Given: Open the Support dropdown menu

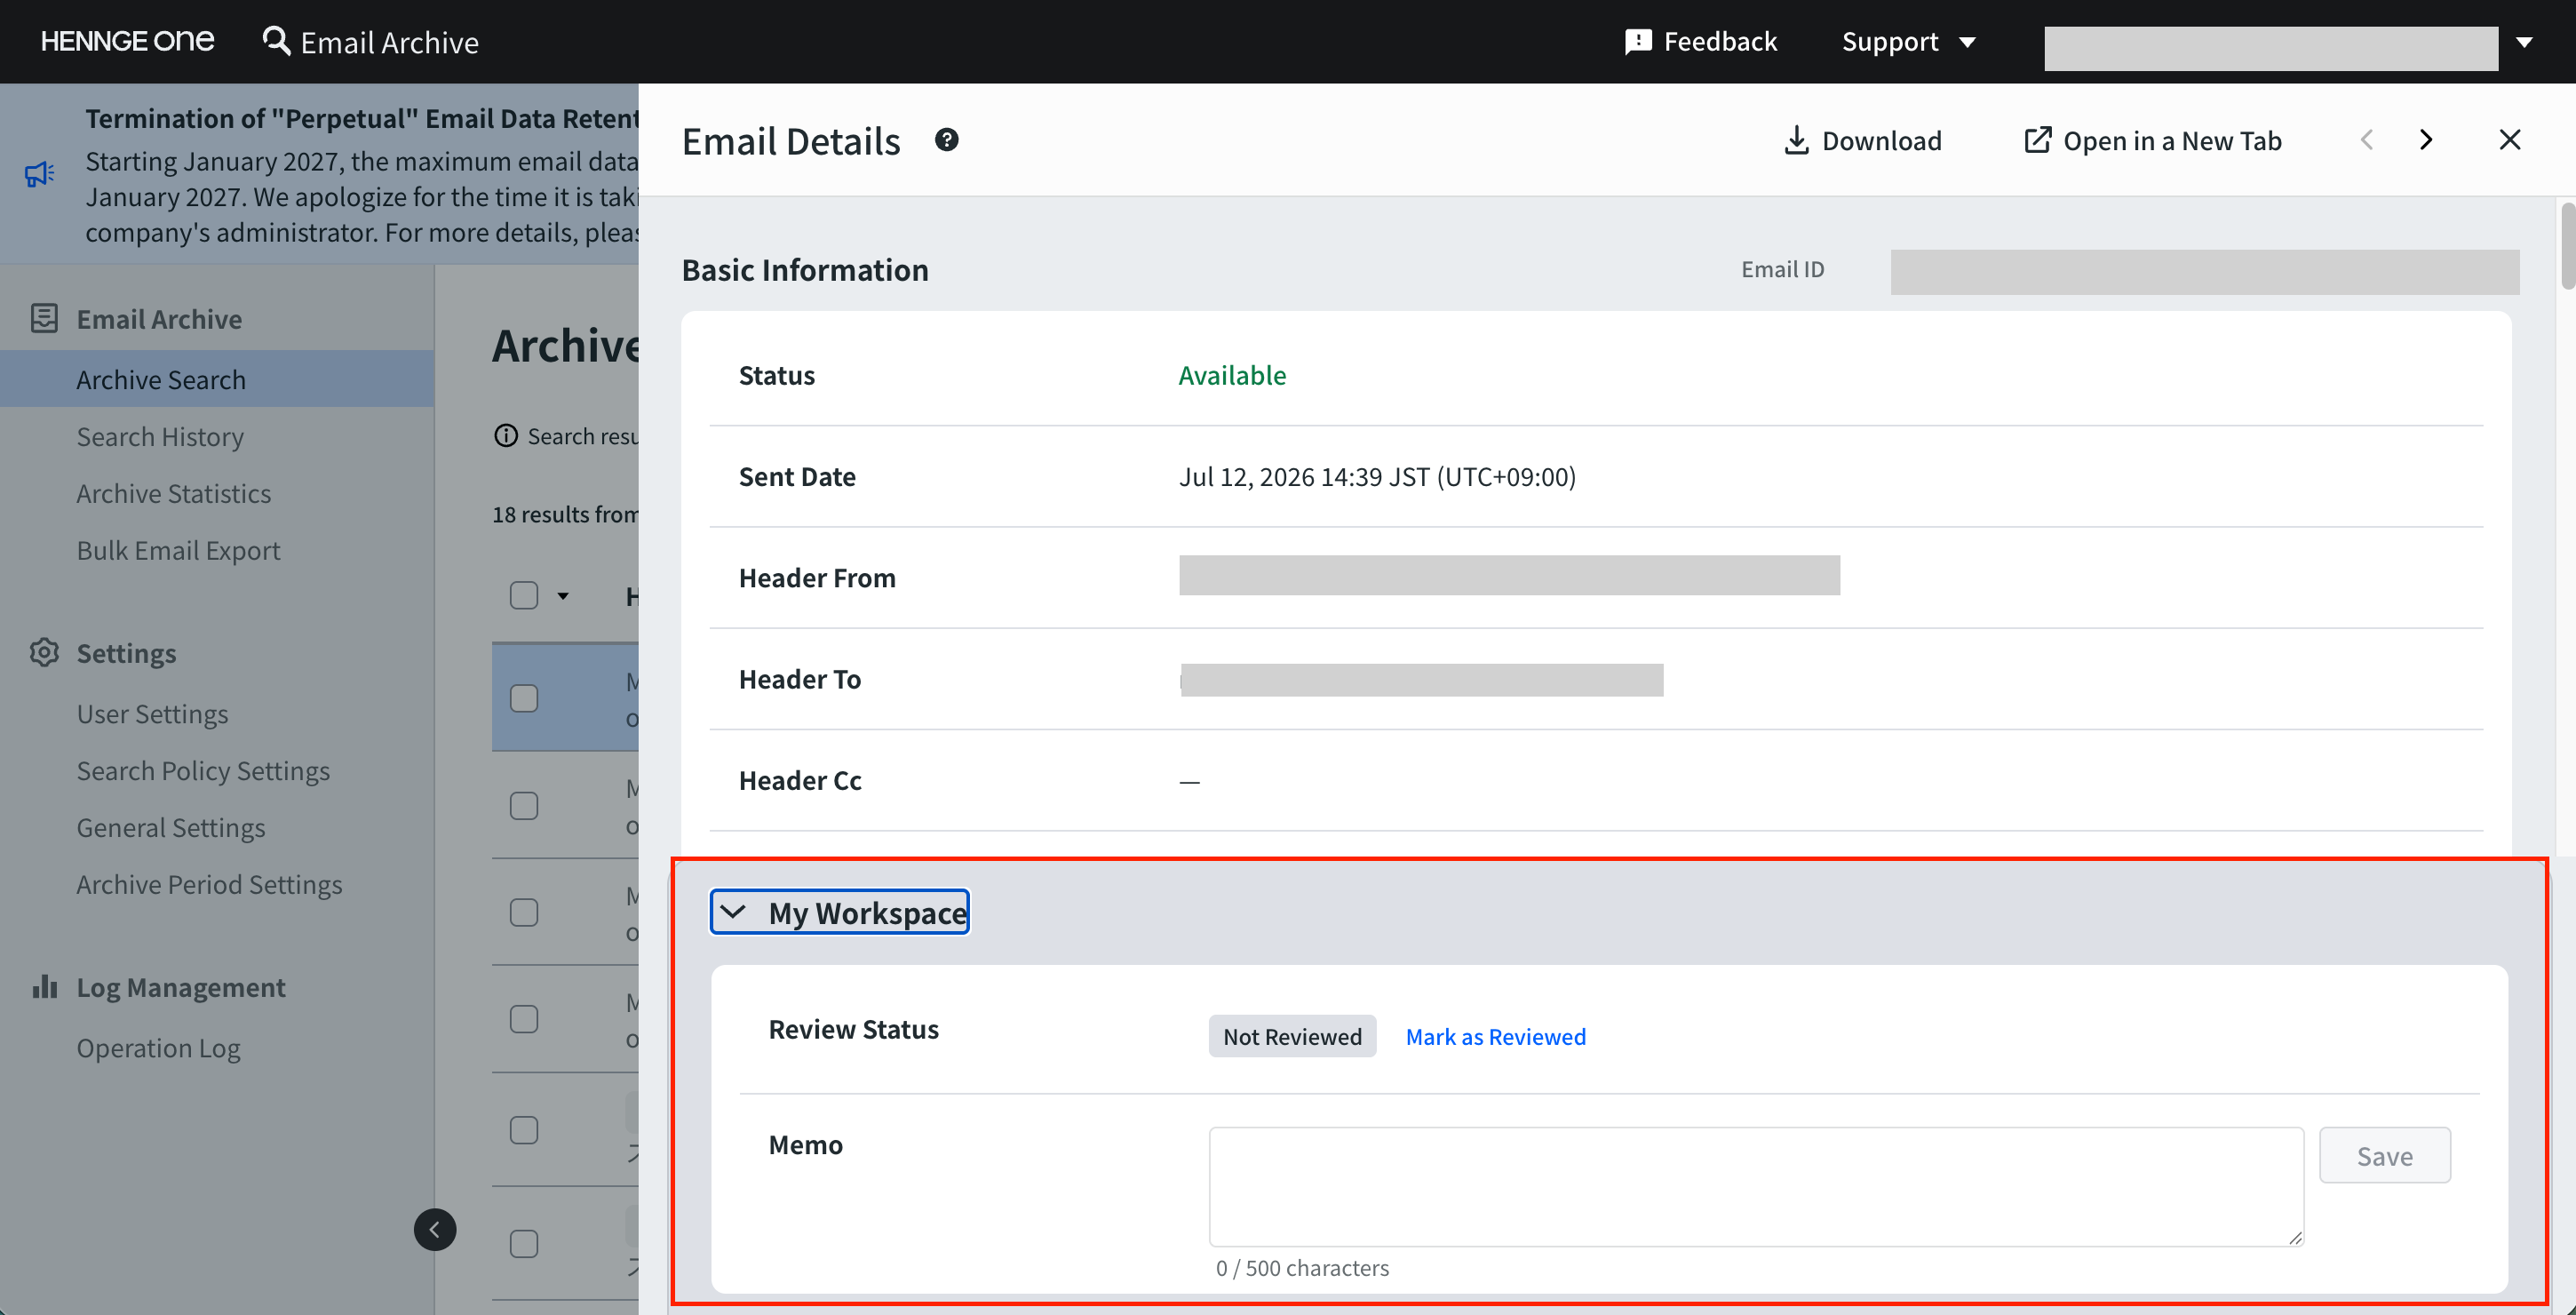Looking at the screenshot, I should 1908,42.
